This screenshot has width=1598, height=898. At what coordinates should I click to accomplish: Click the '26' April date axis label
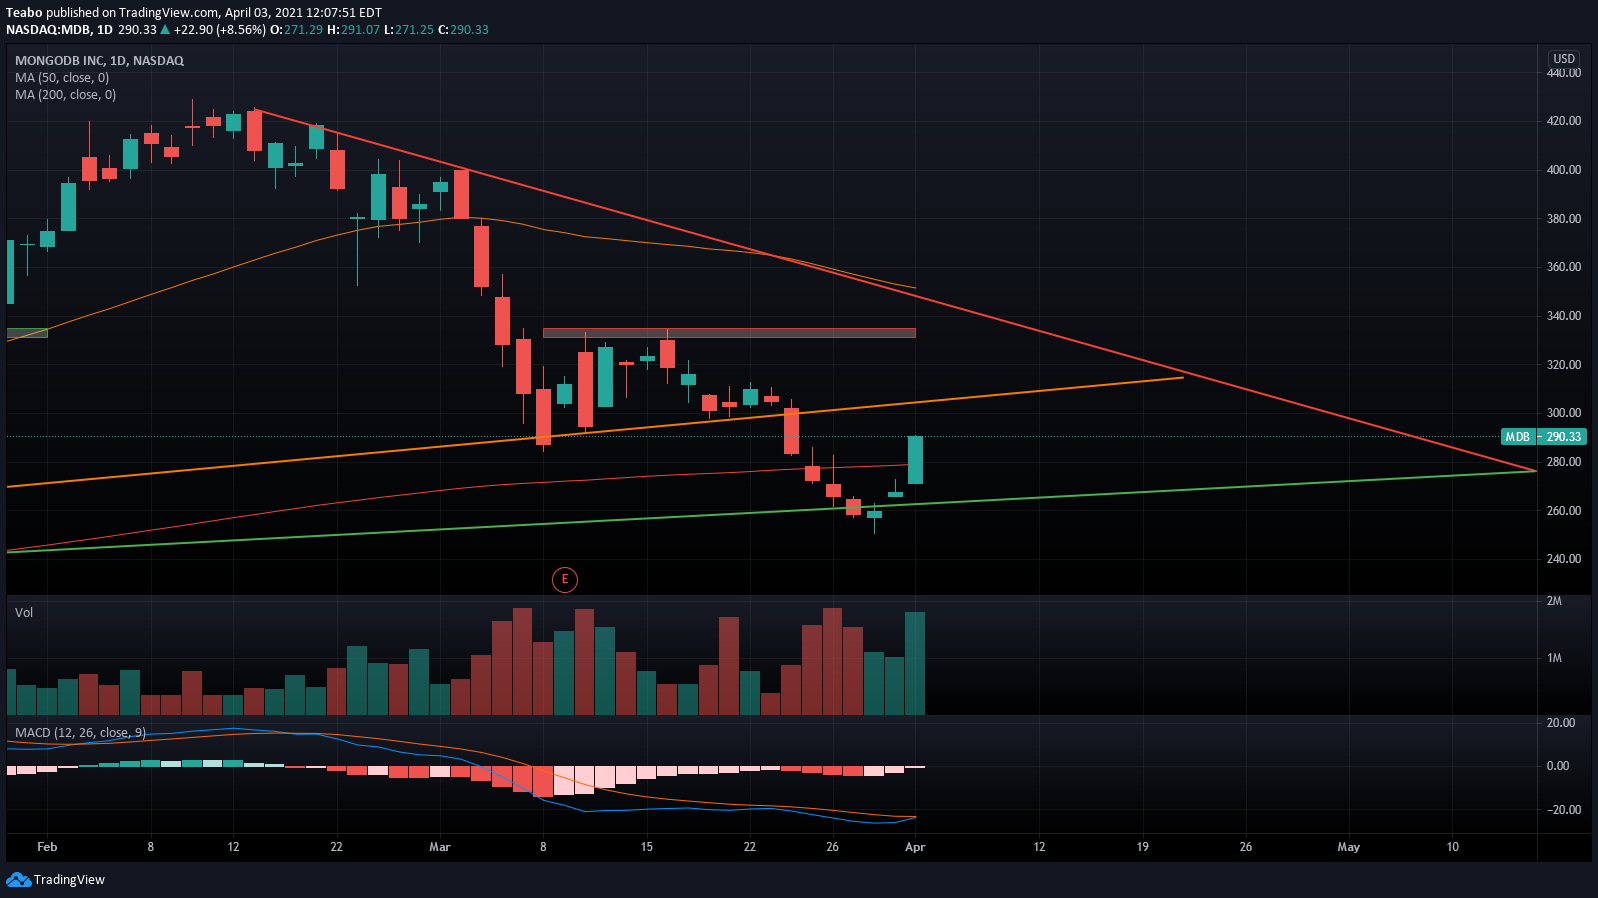[x=1246, y=847]
